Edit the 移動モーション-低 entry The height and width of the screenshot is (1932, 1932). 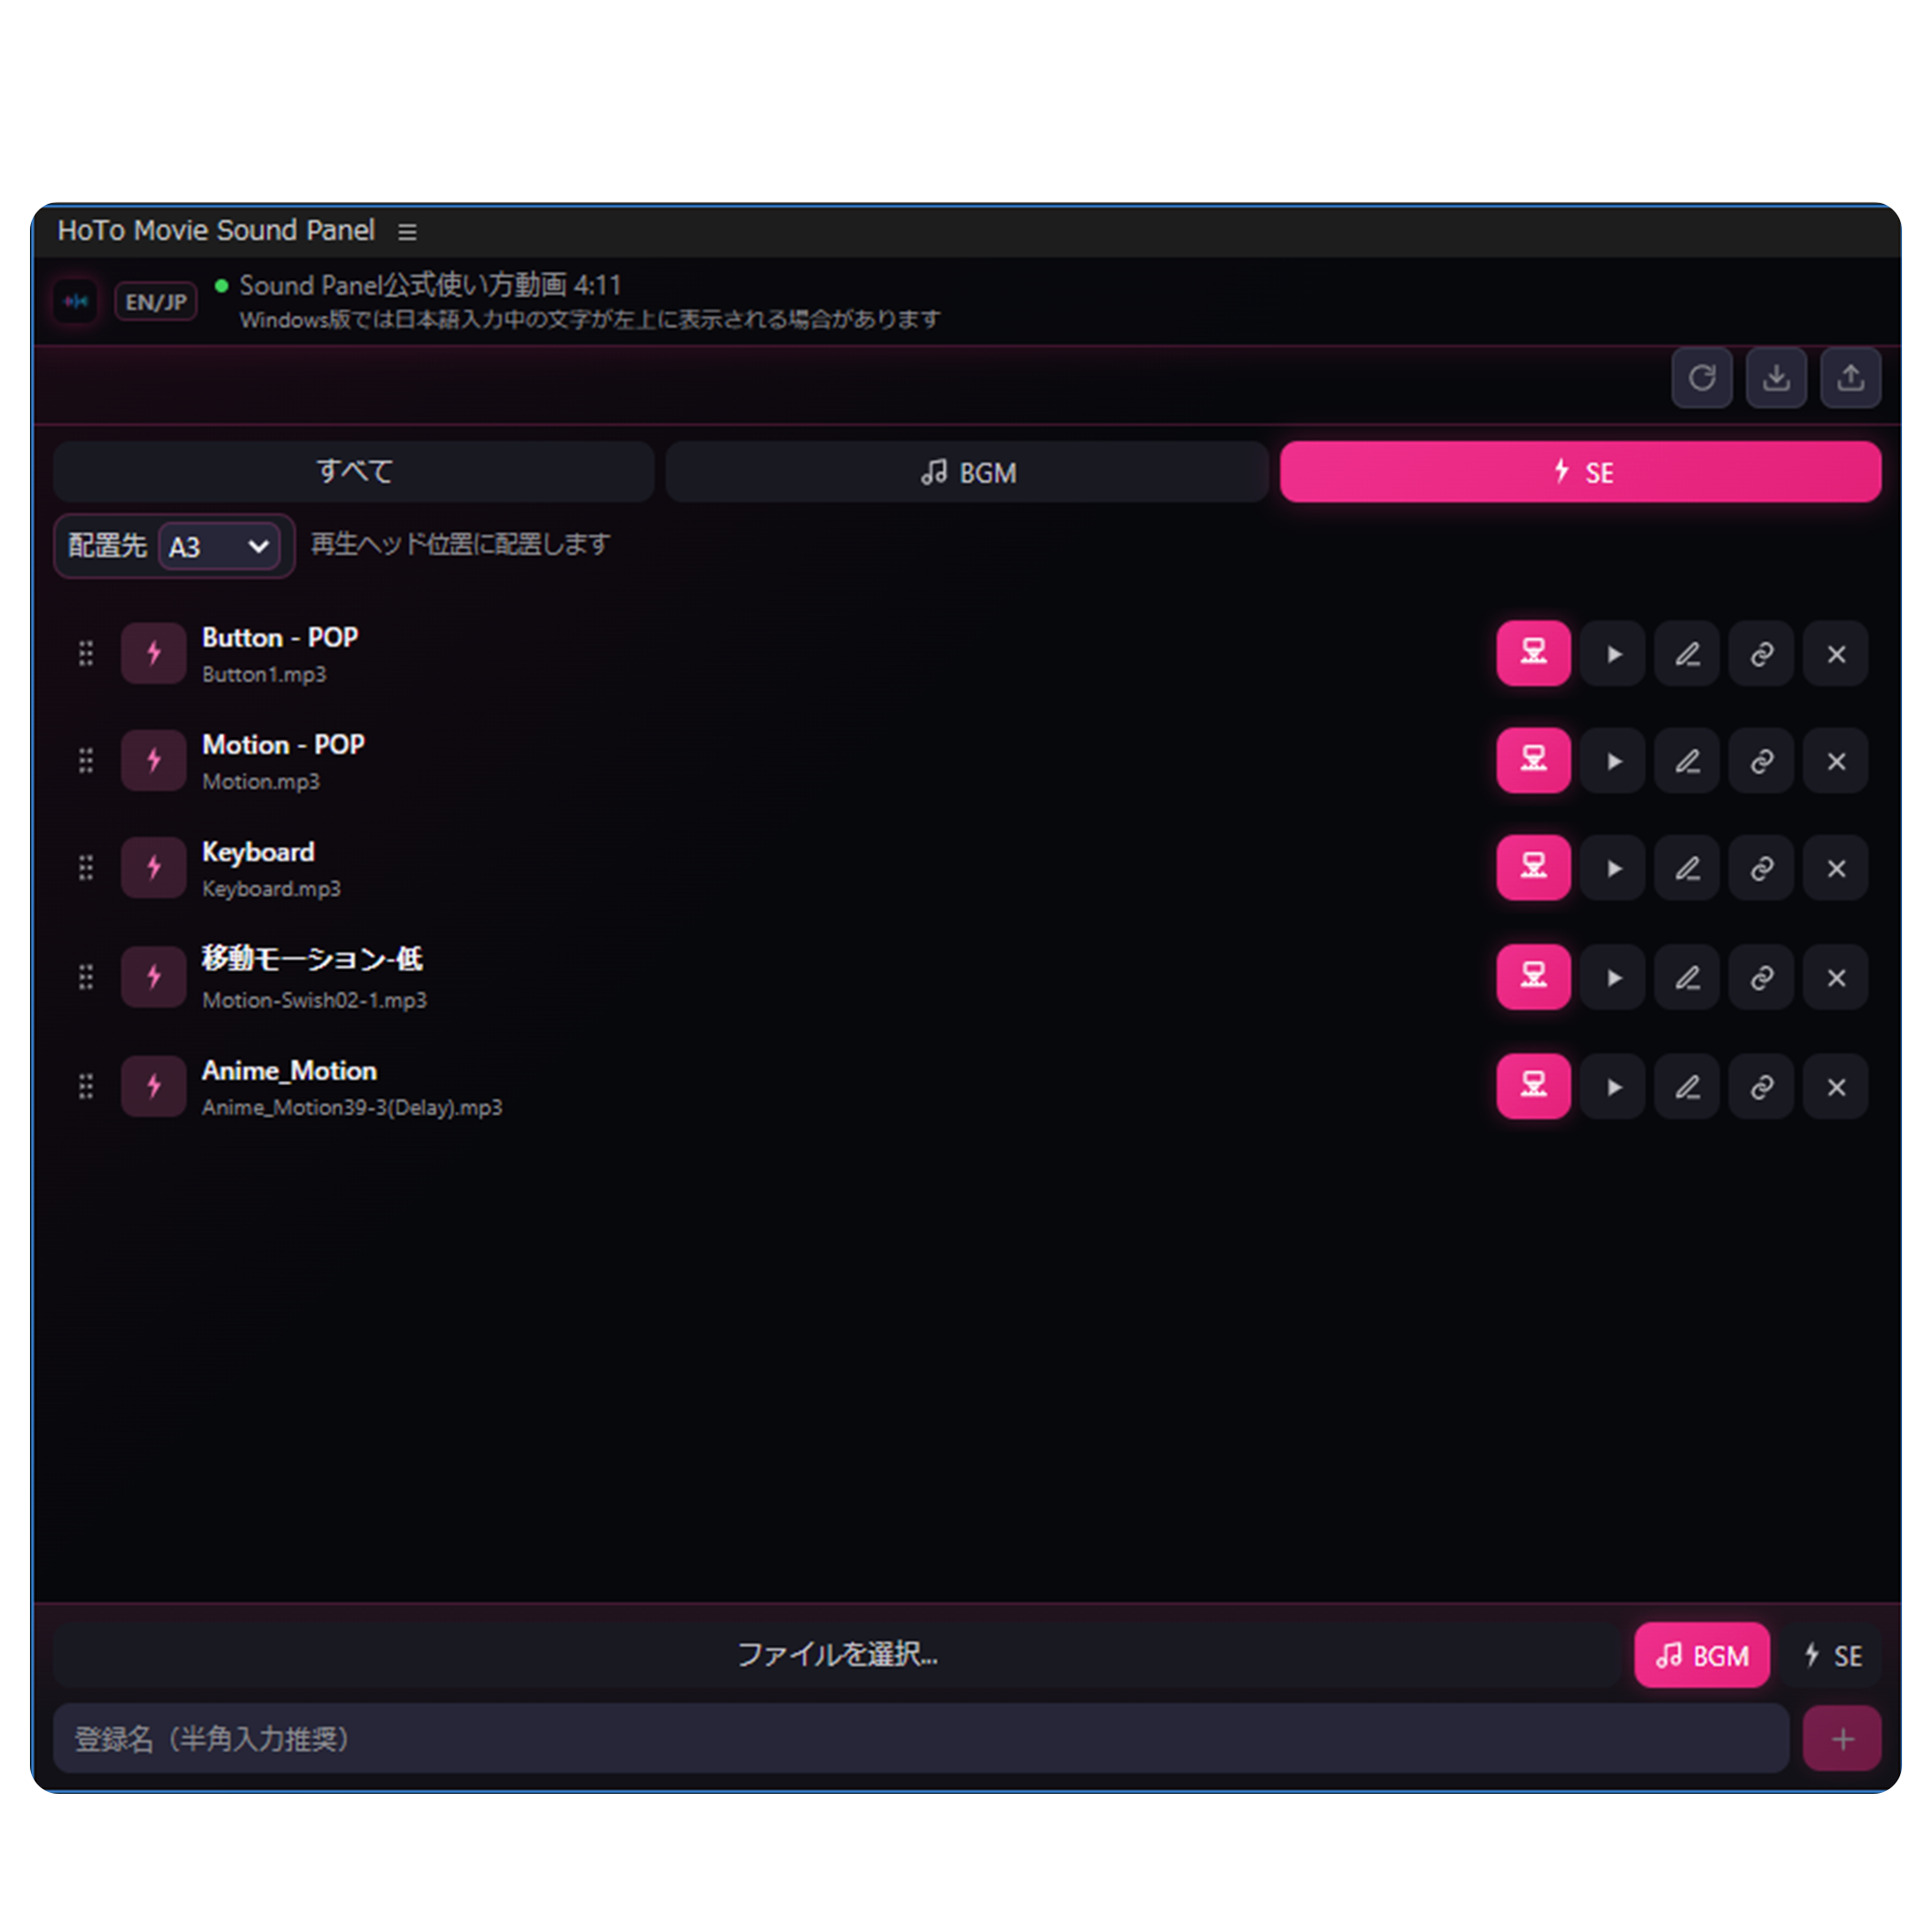coord(1687,977)
